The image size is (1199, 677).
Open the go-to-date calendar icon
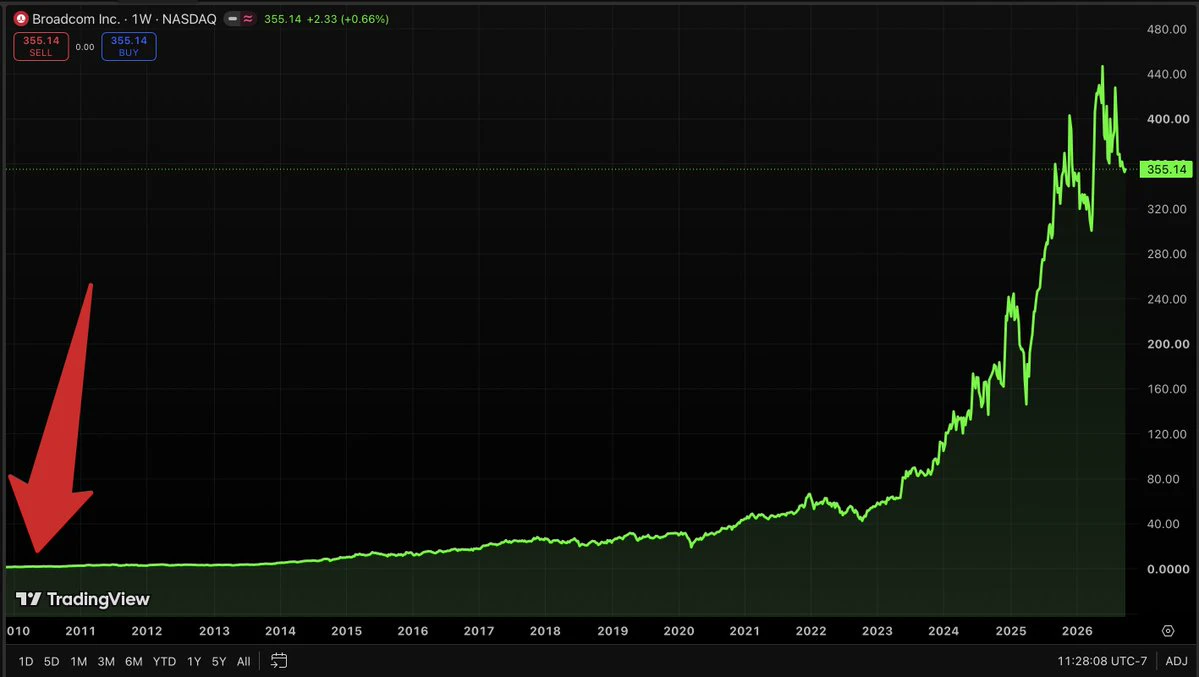click(279, 661)
